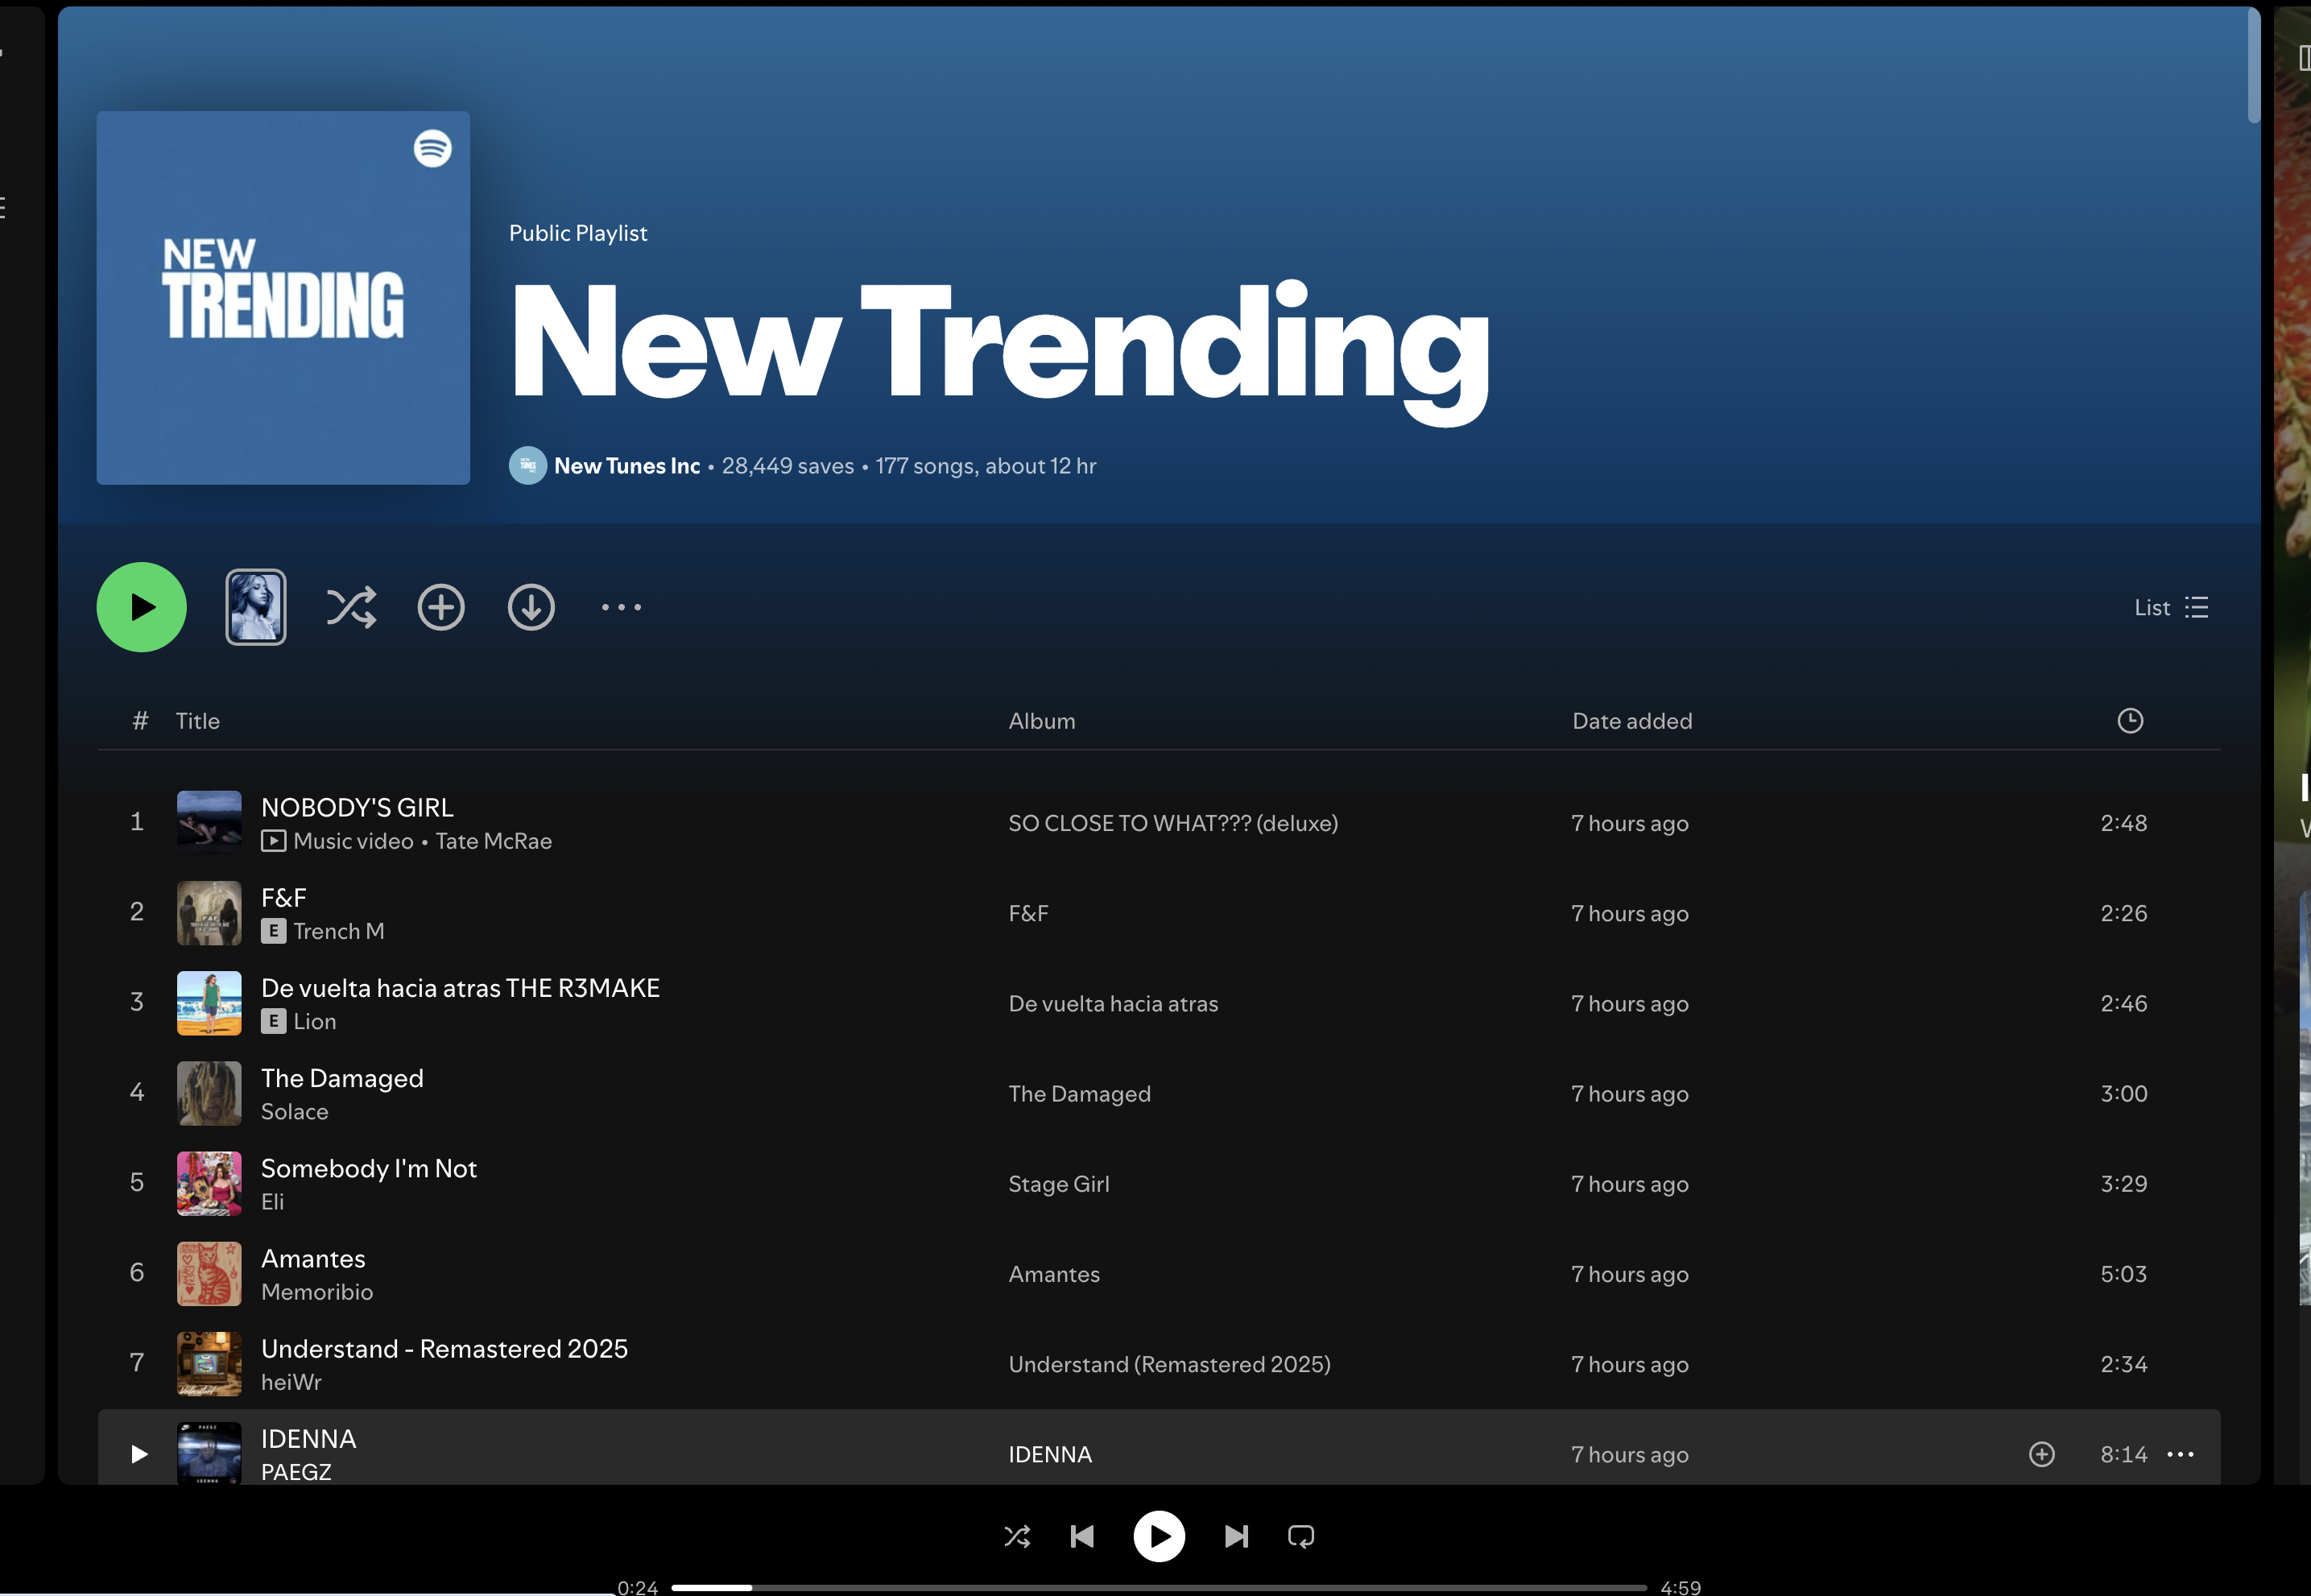This screenshot has height=1596, width=2311.
Task: Click the duration clock column header
Action: [x=2130, y=720]
